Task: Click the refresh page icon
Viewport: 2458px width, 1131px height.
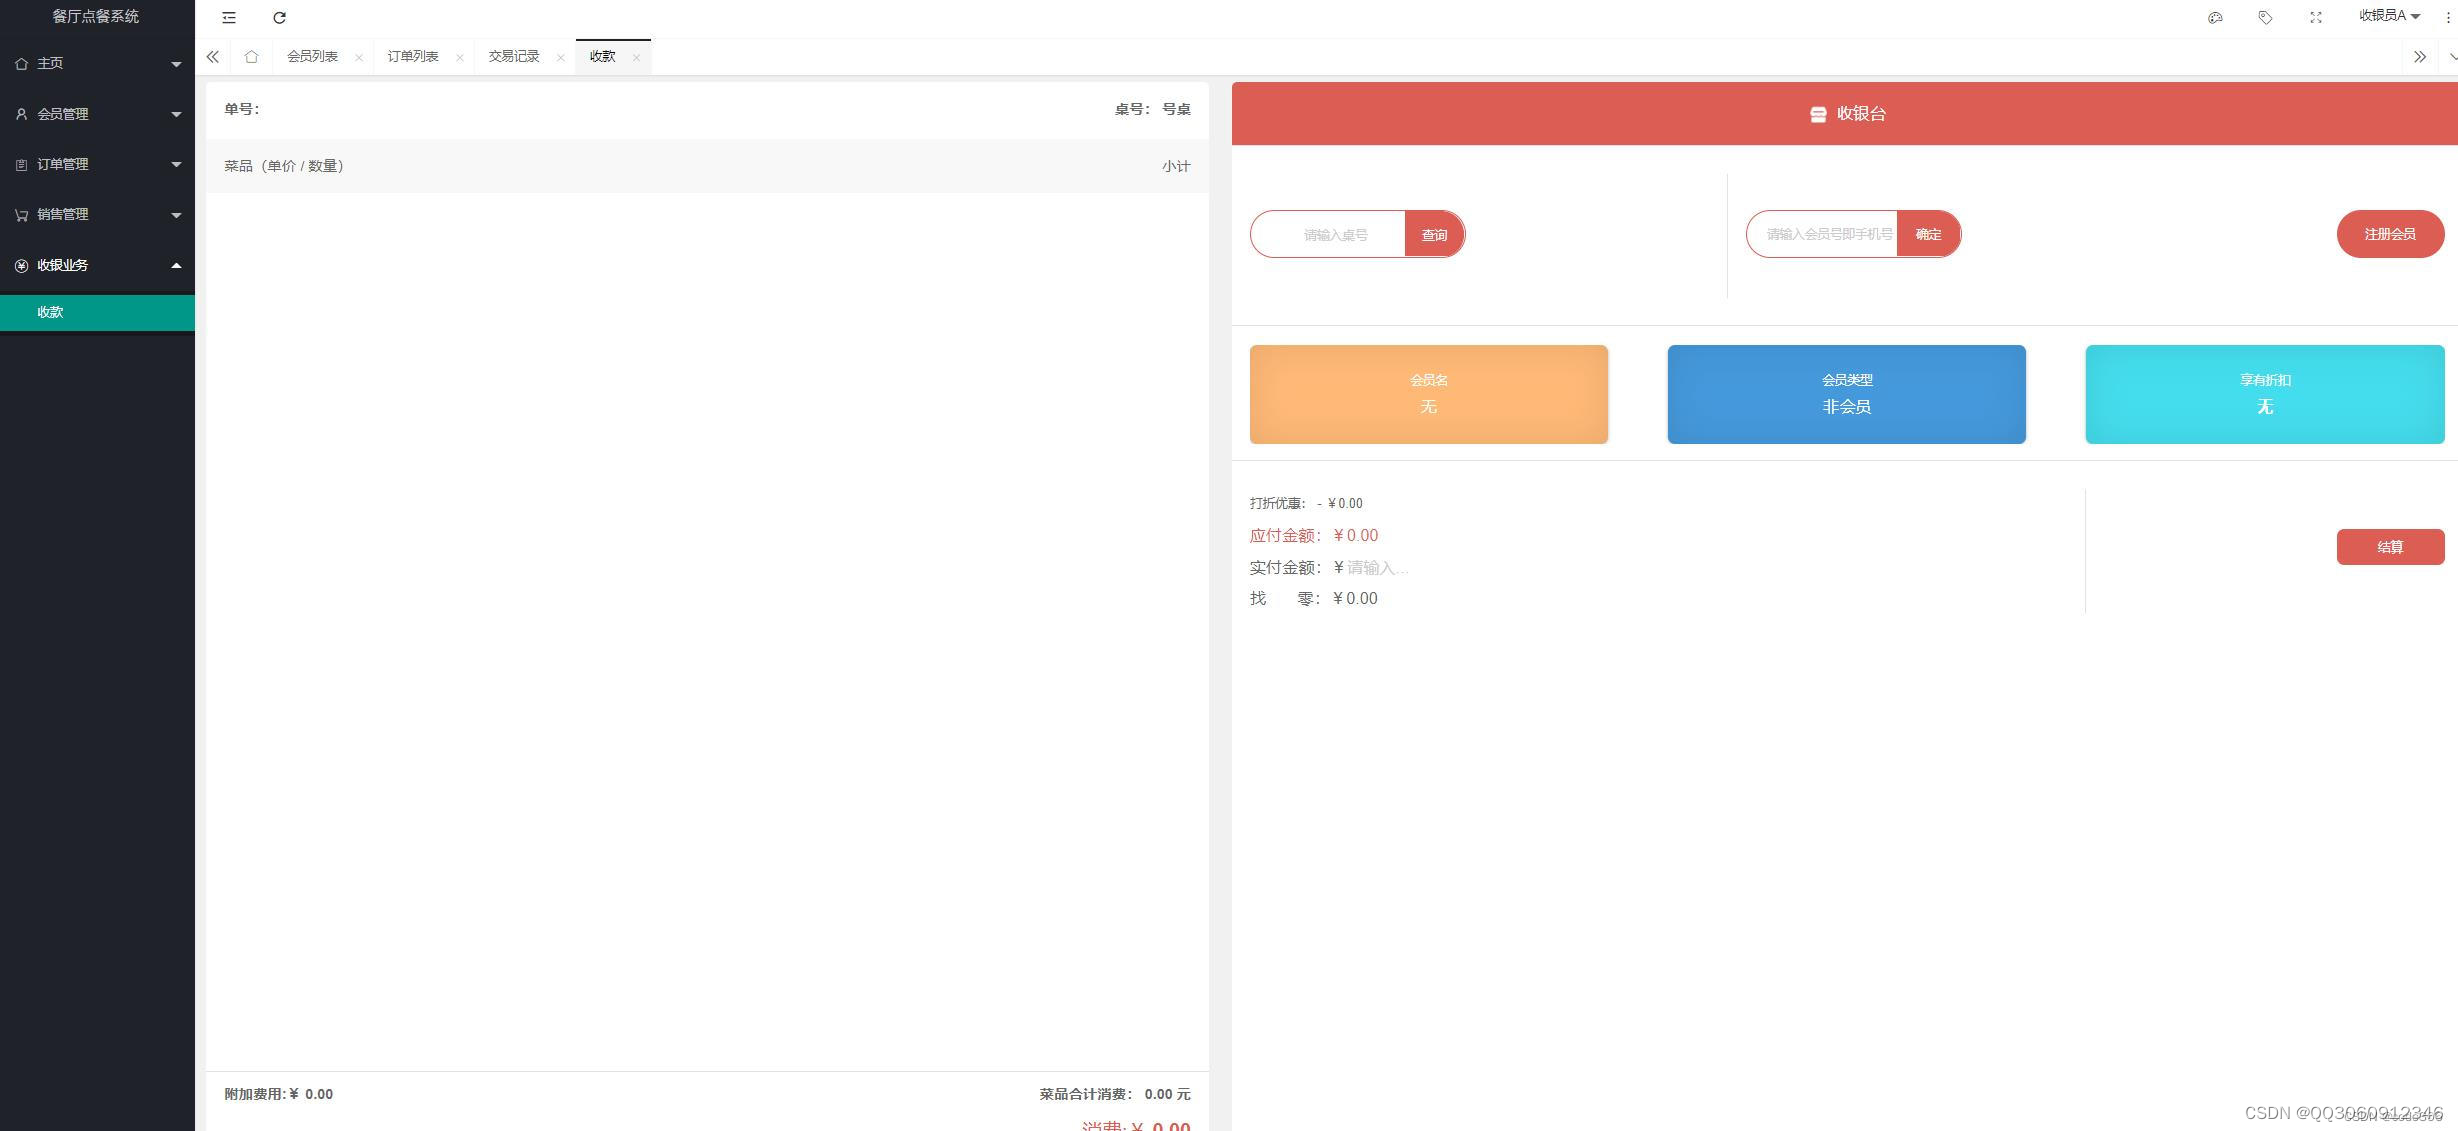Action: point(280,18)
